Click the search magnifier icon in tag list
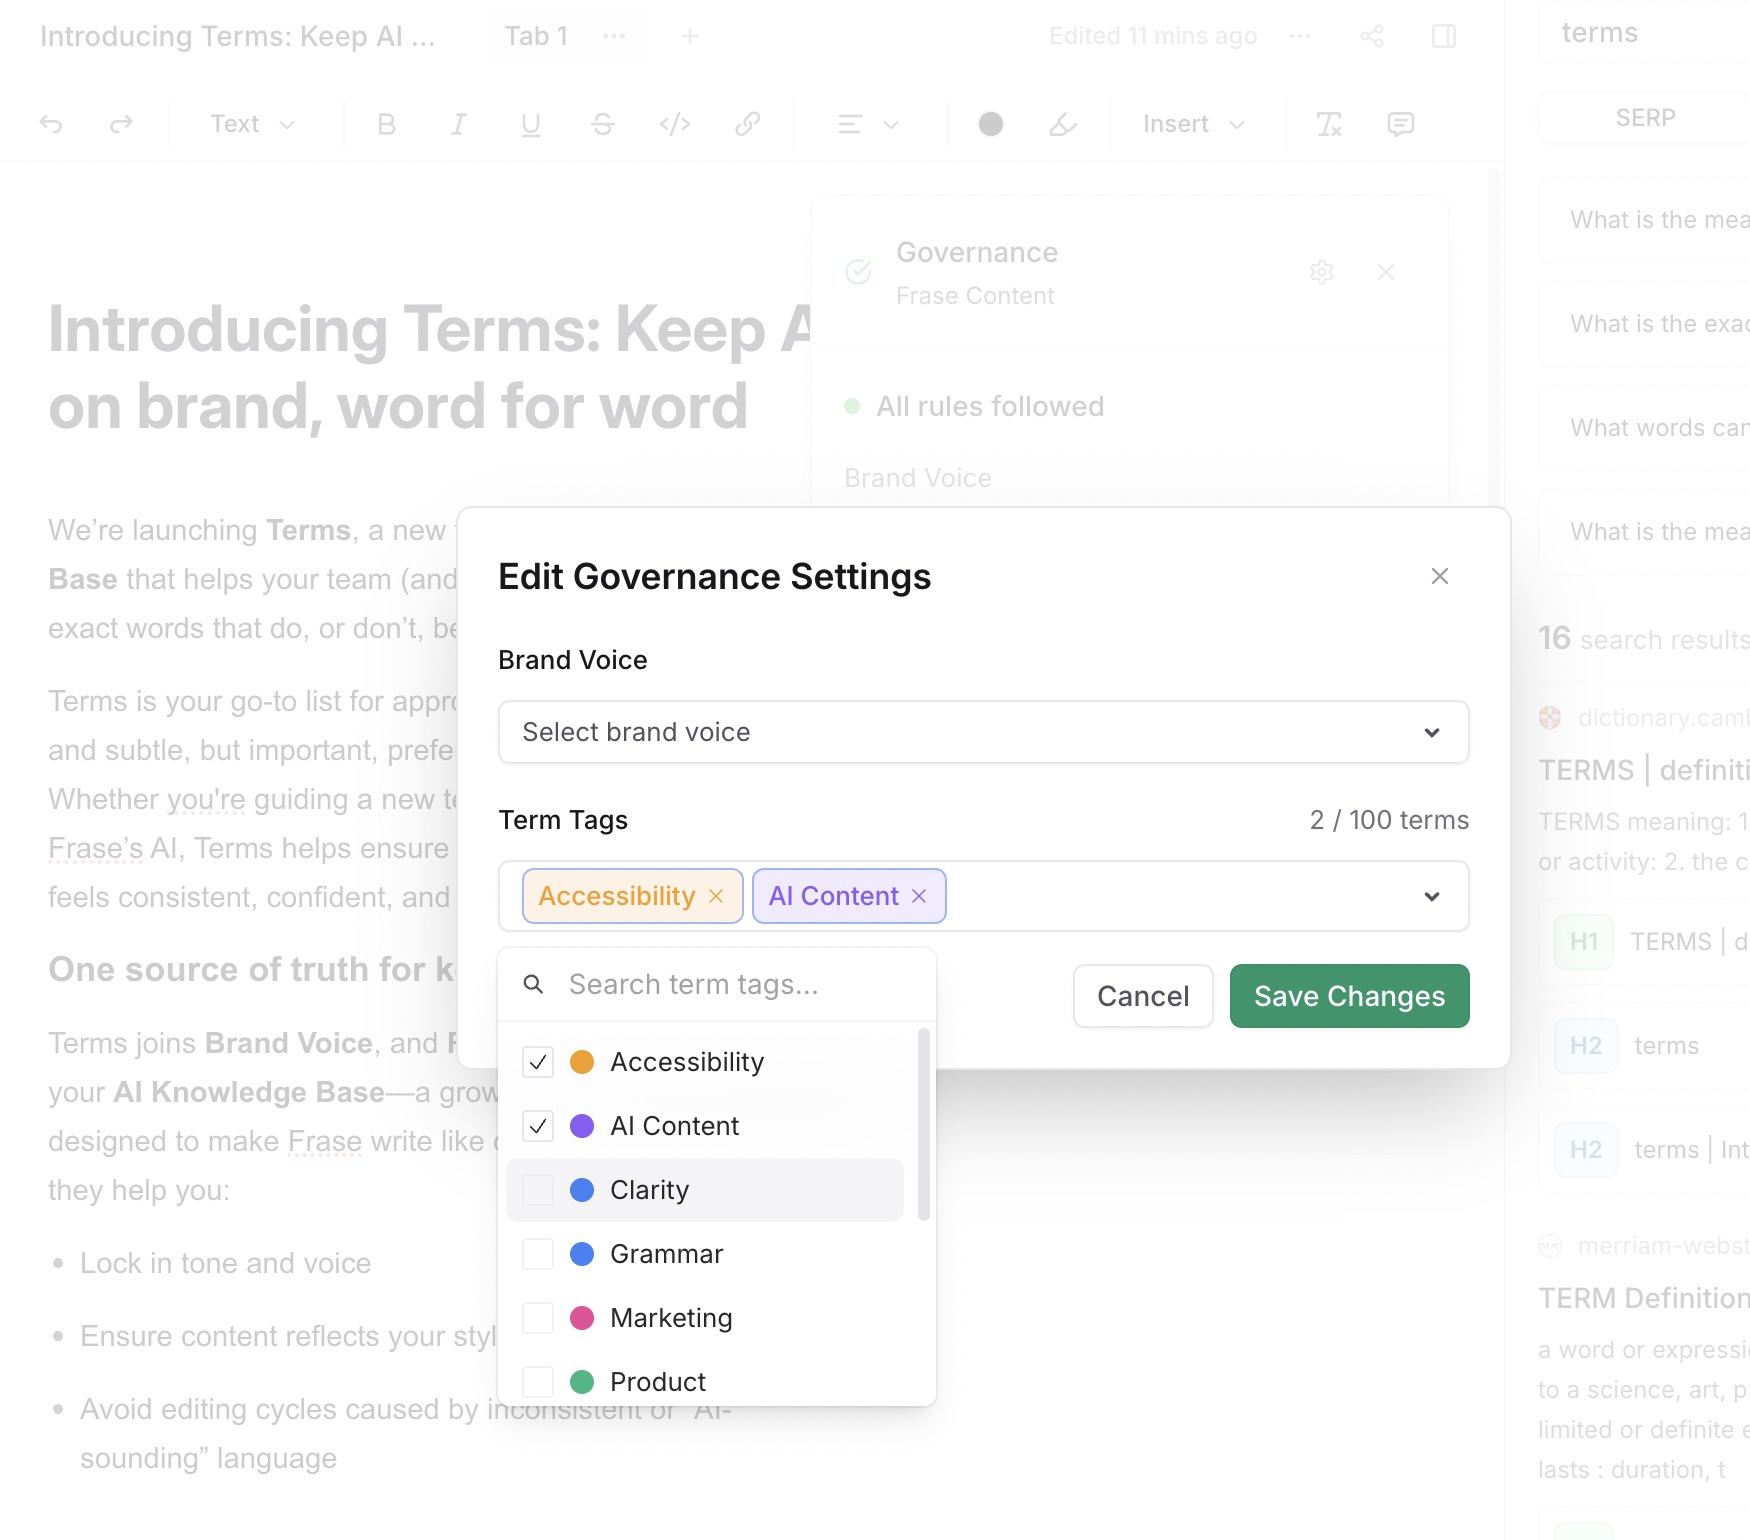Image resolution: width=1750 pixels, height=1540 pixels. coord(534,985)
